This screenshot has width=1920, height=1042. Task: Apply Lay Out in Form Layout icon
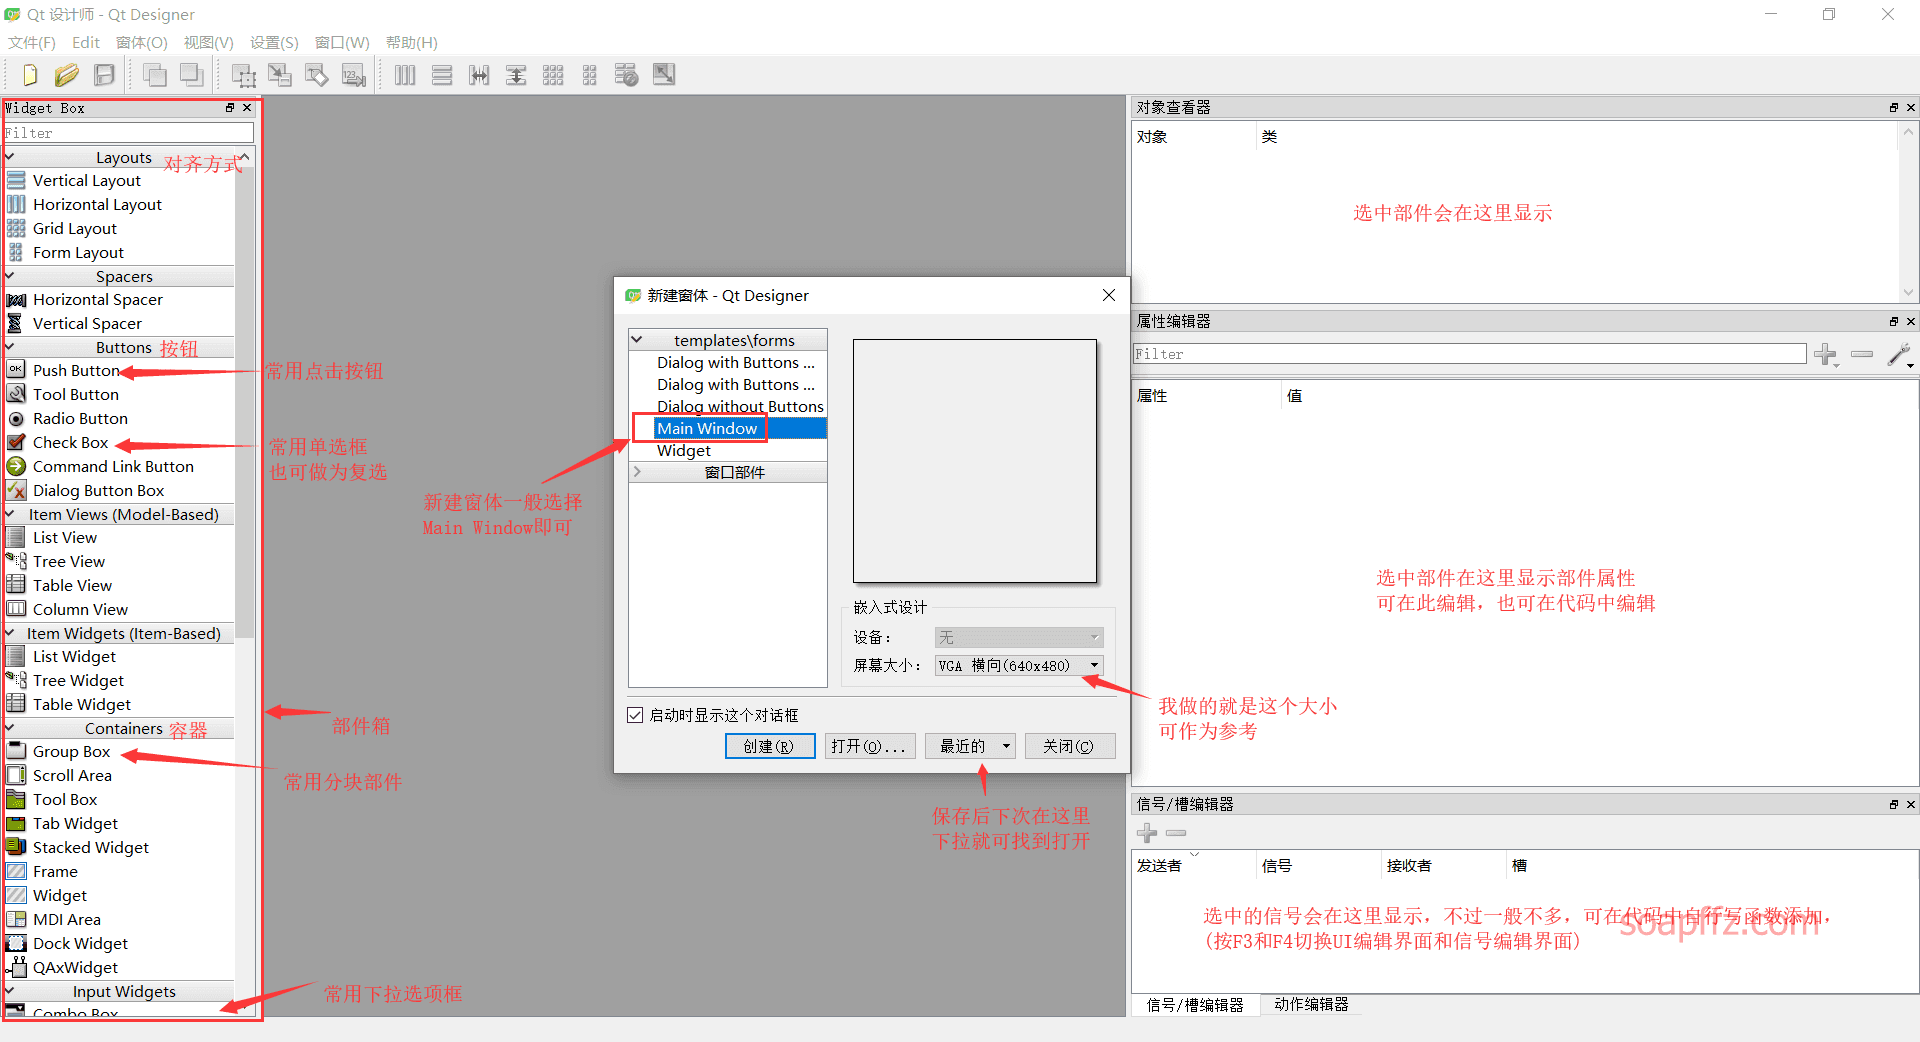coord(590,75)
